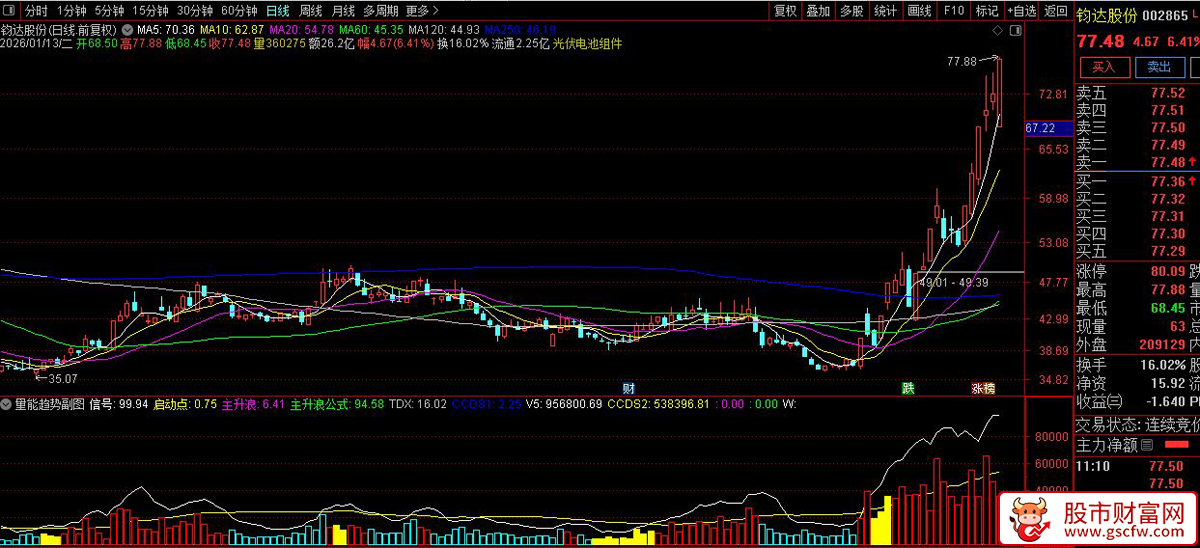Click the 返回 back button
1200x548 pixels.
tap(1055, 11)
